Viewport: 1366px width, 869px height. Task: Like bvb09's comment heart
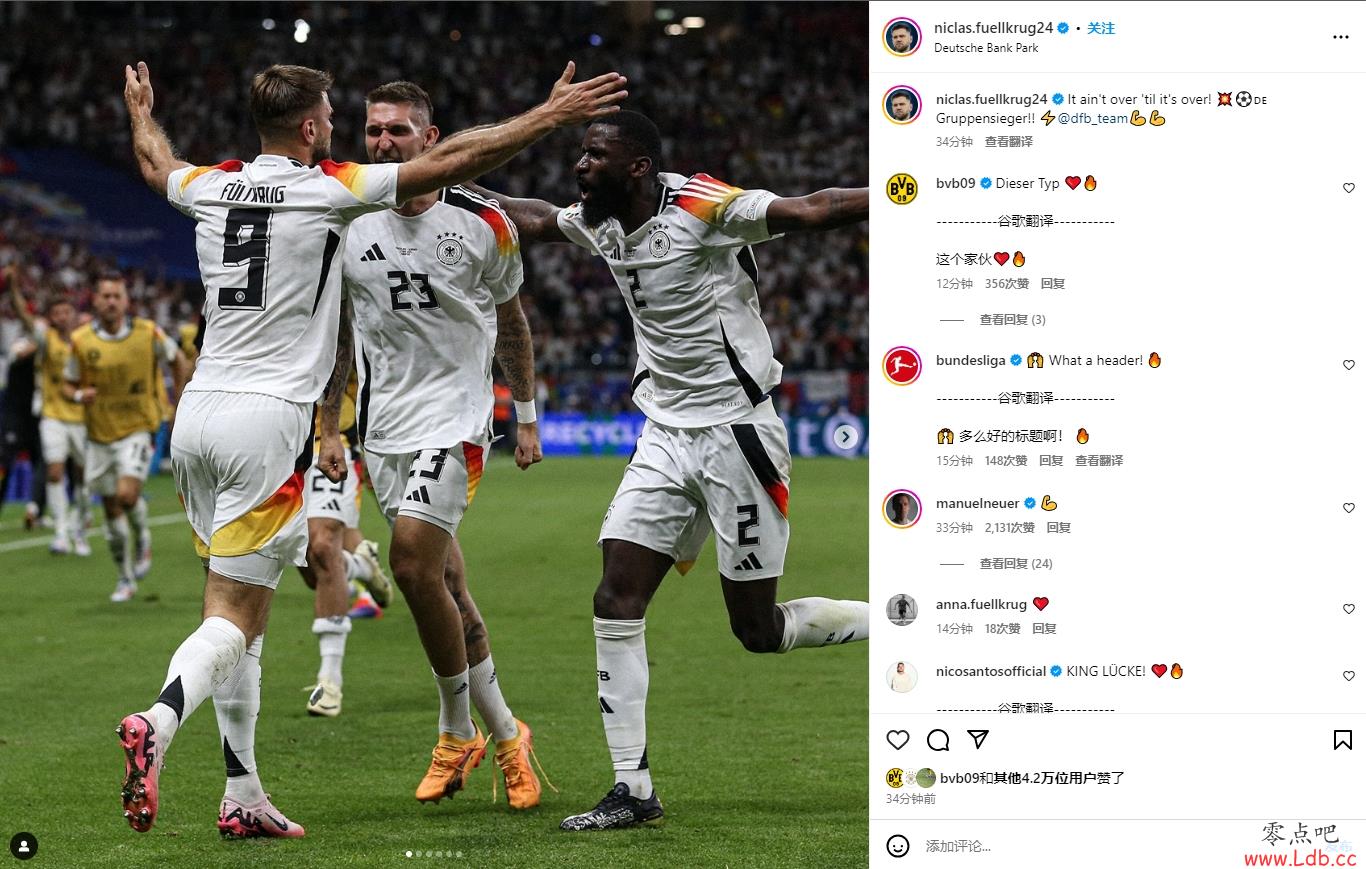(x=1348, y=188)
